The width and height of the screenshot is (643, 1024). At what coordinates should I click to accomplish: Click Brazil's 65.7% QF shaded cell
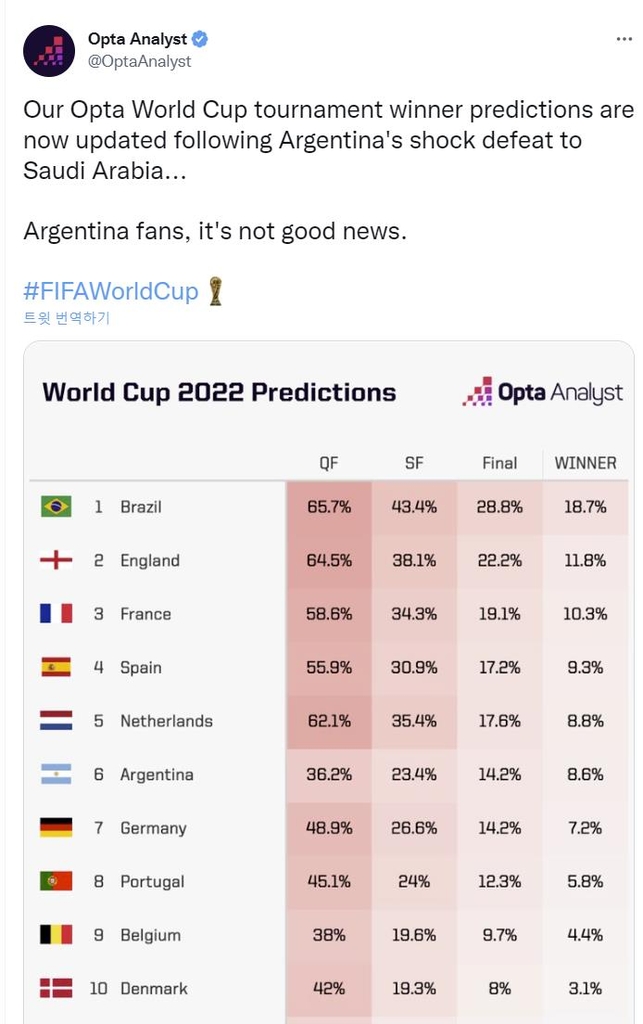(x=329, y=507)
